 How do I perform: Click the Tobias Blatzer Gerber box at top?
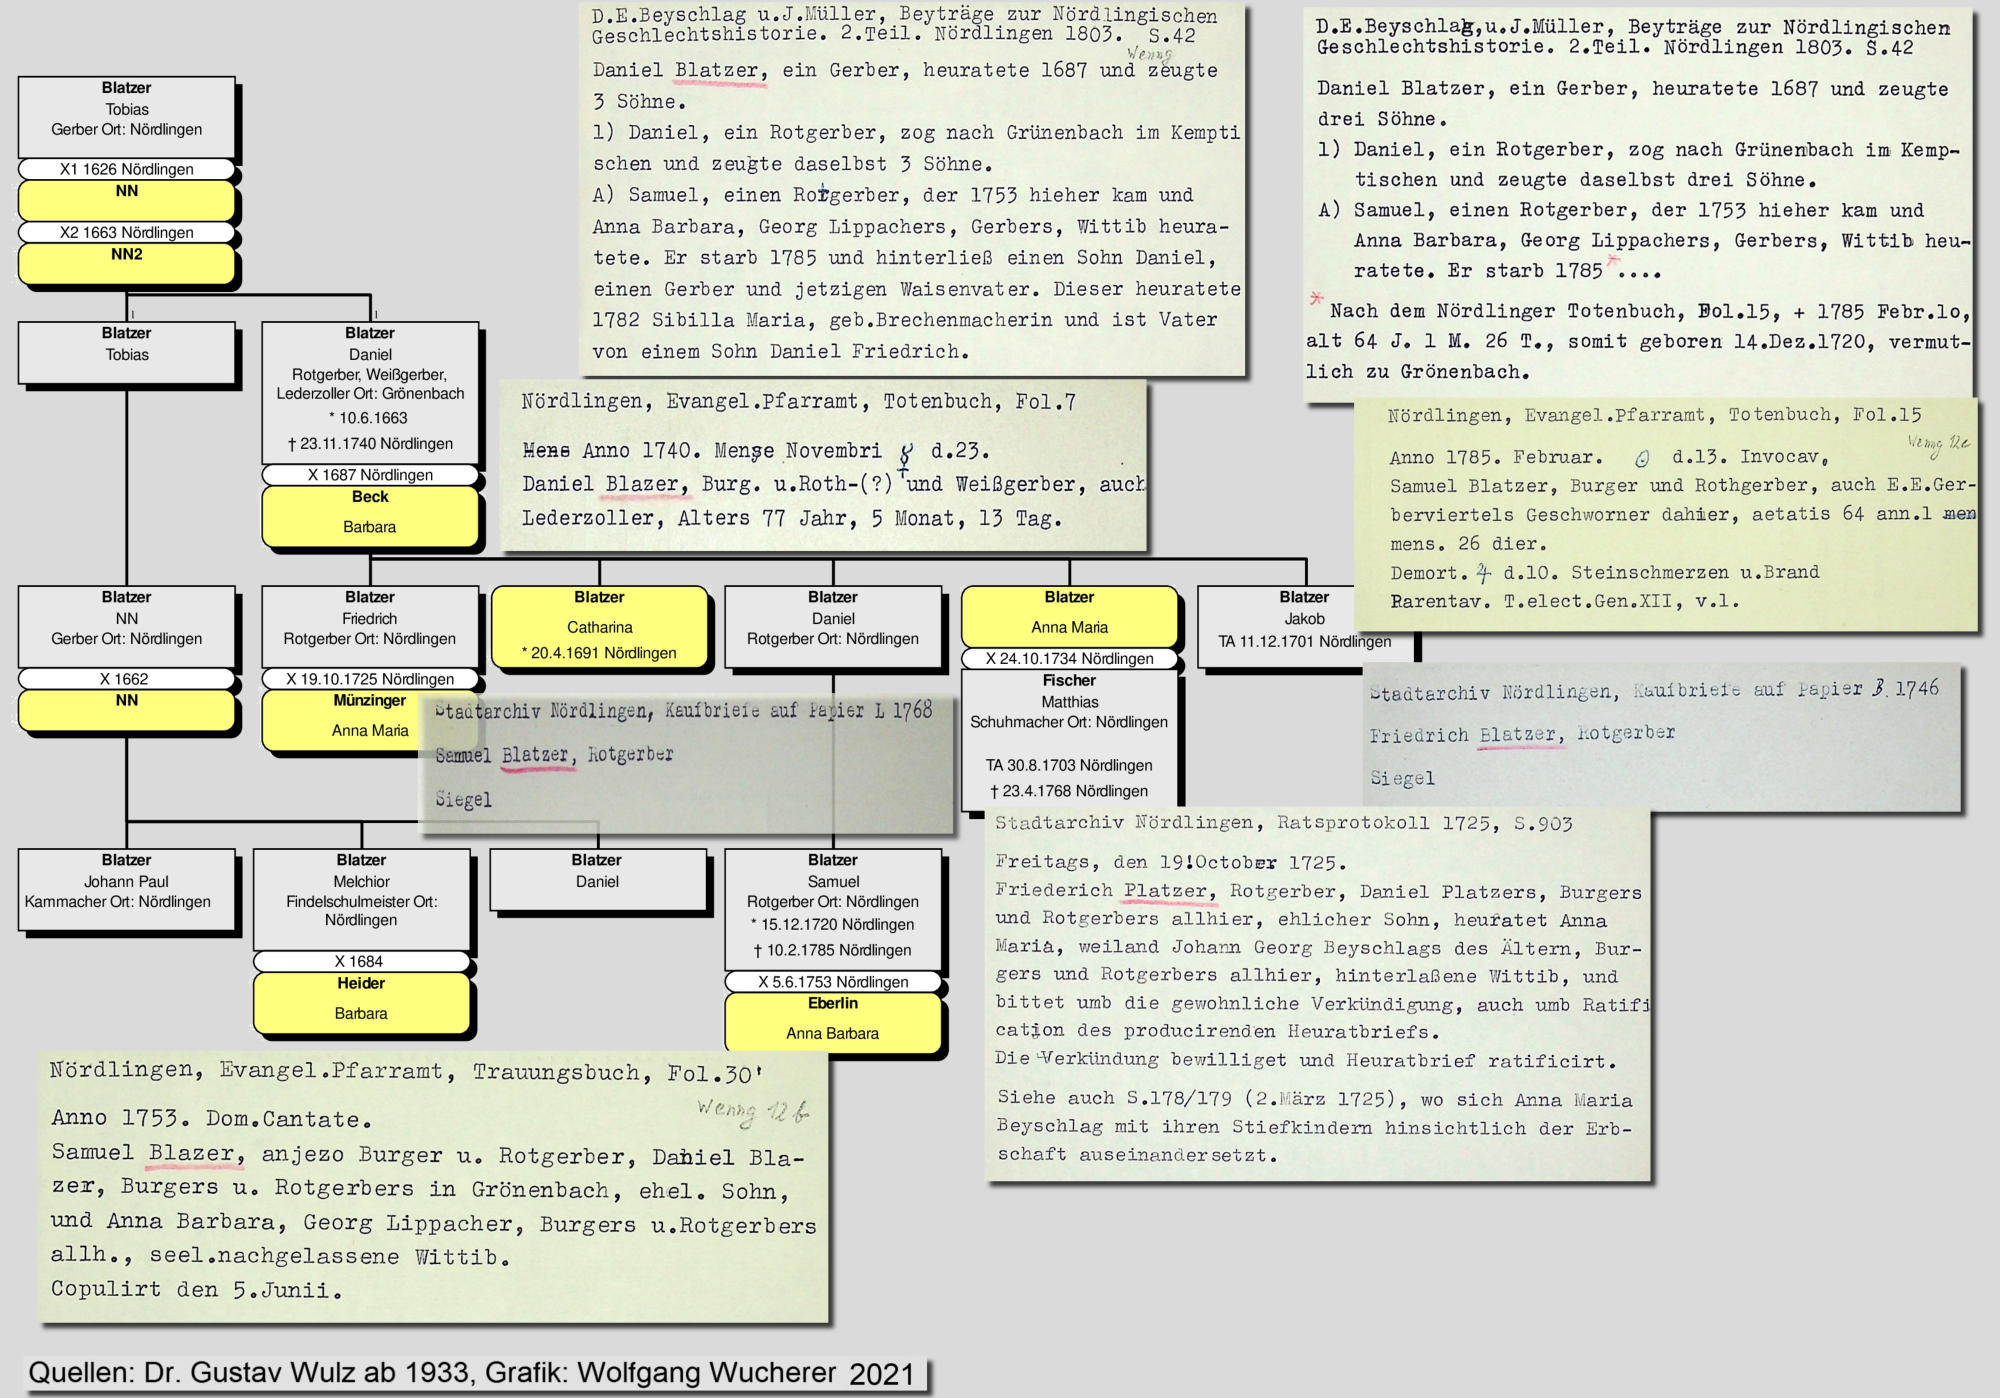tap(126, 116)
